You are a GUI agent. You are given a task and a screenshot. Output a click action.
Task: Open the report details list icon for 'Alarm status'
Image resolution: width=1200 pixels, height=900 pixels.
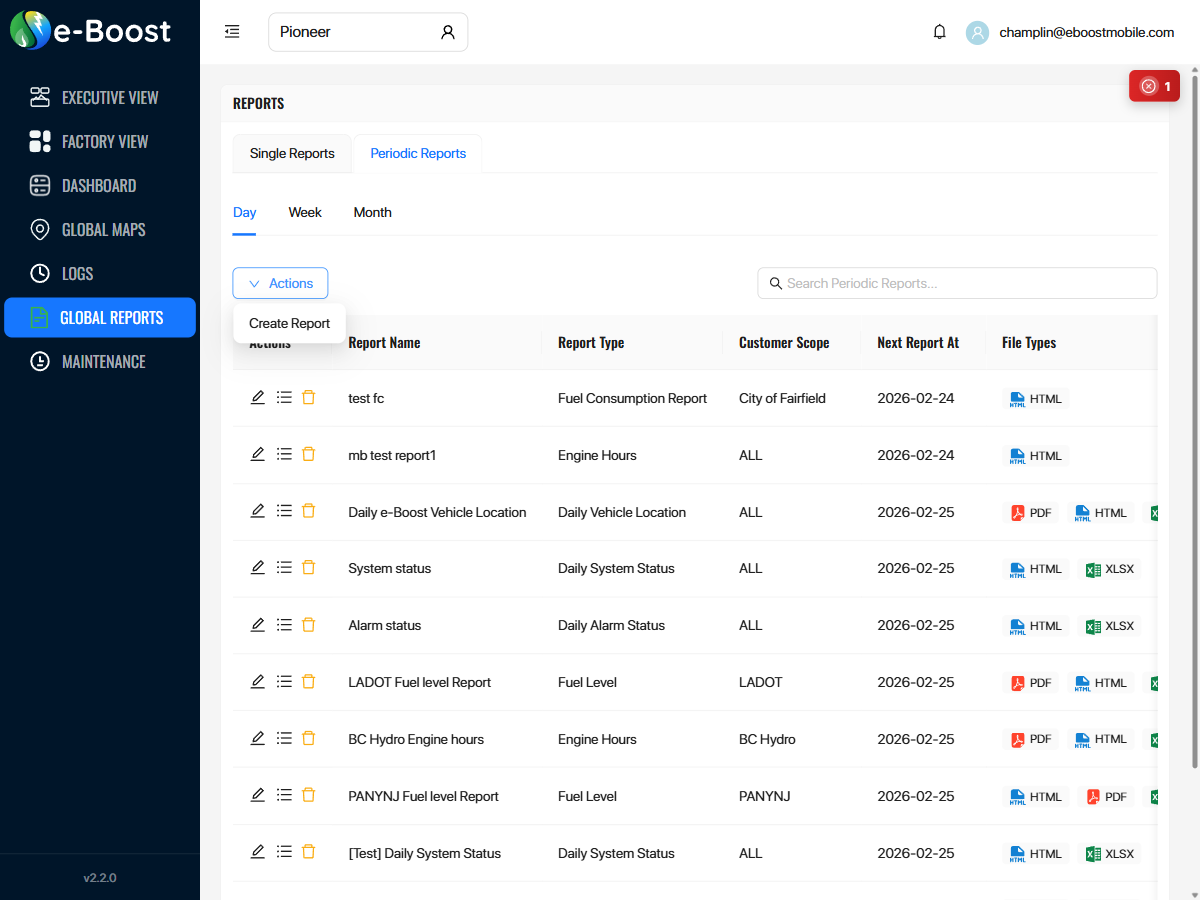pyautogui.click(x=283, y=624)
